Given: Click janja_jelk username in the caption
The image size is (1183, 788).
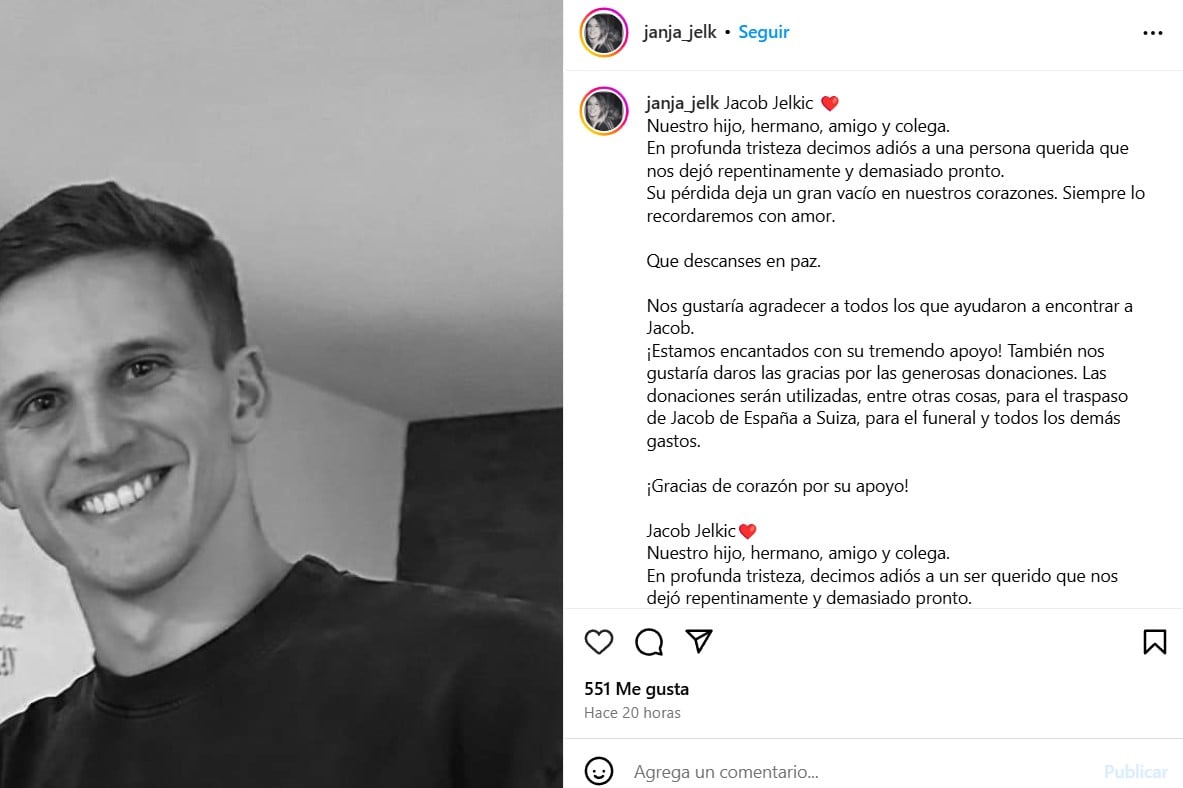Looking at the screenshot, I should click(x=682, y=103).
